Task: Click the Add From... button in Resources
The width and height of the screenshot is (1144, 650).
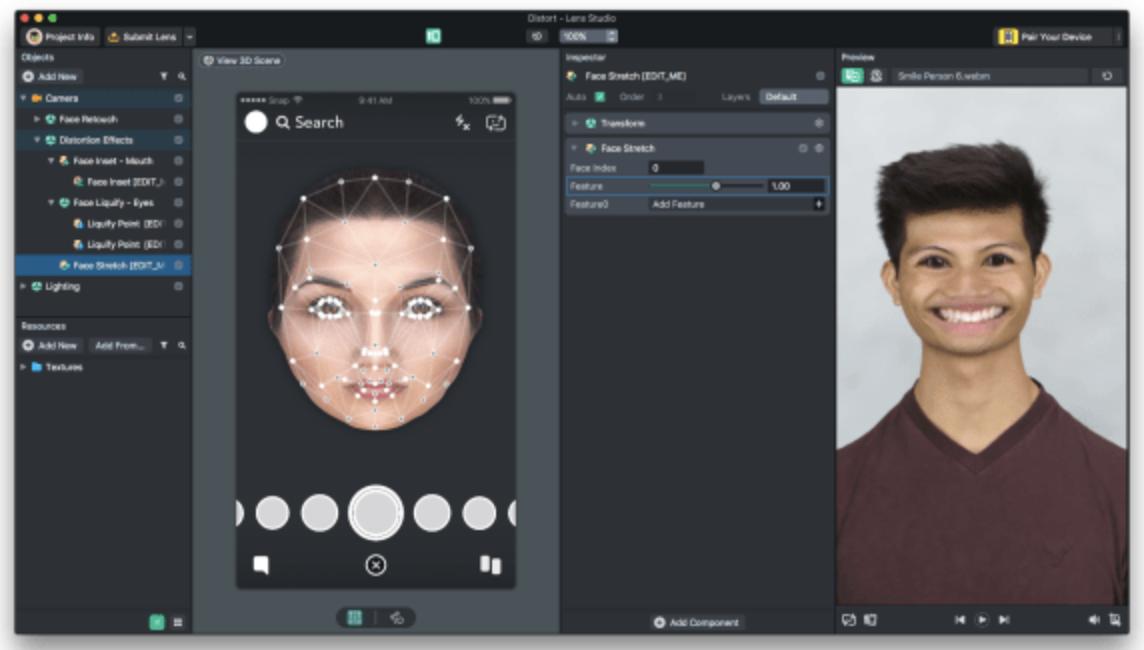Action: 120,346
